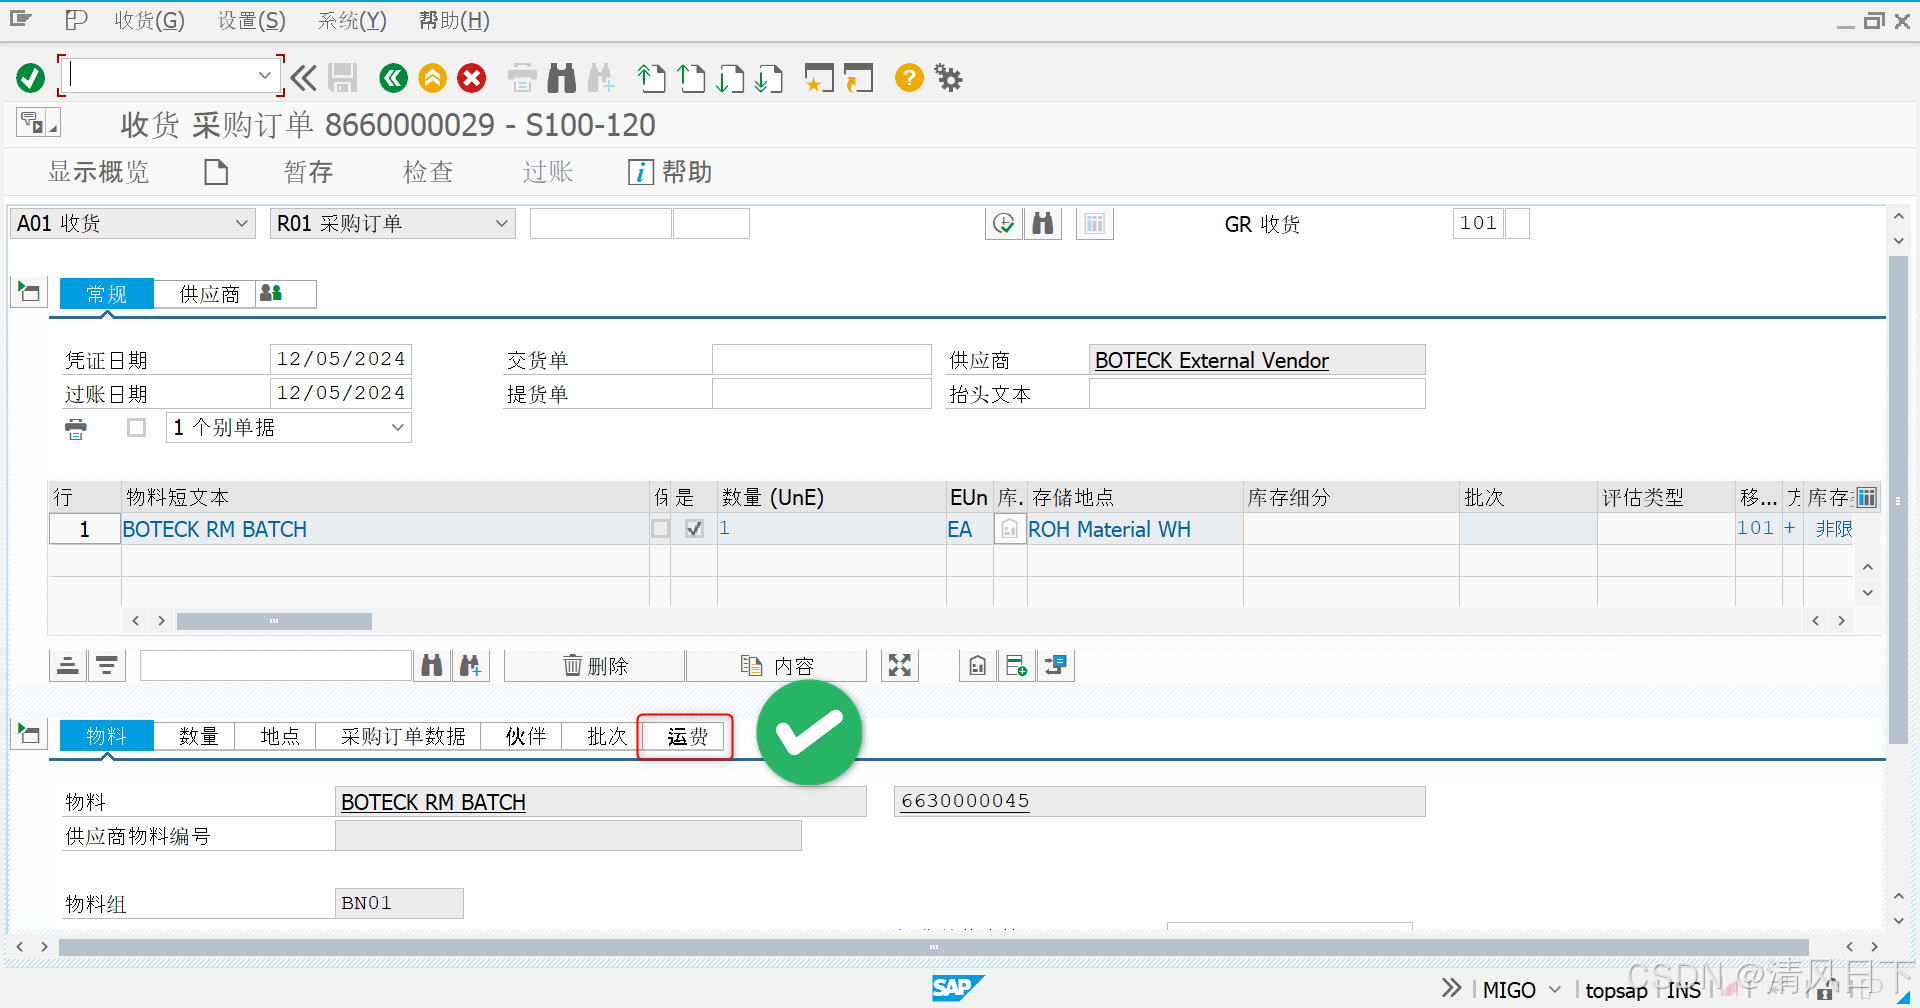Expand the 1 个别单据 dropdown
This screenshot has width=1920, height=1008.
[397, 427]
